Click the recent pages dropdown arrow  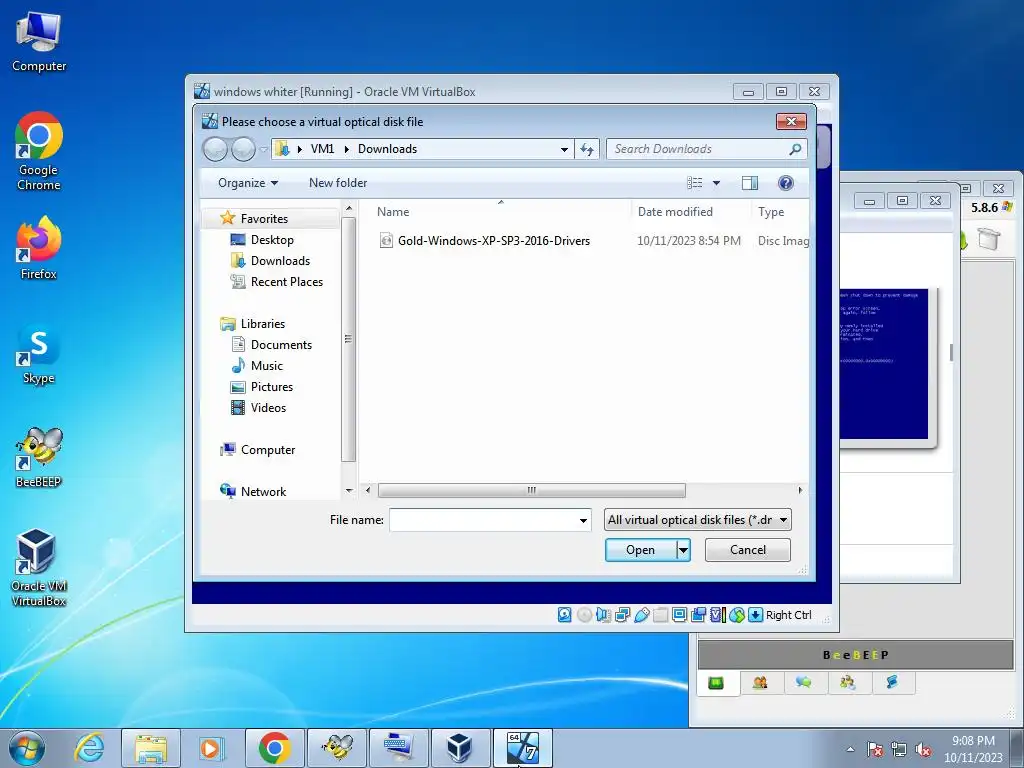tap(264, 150)
